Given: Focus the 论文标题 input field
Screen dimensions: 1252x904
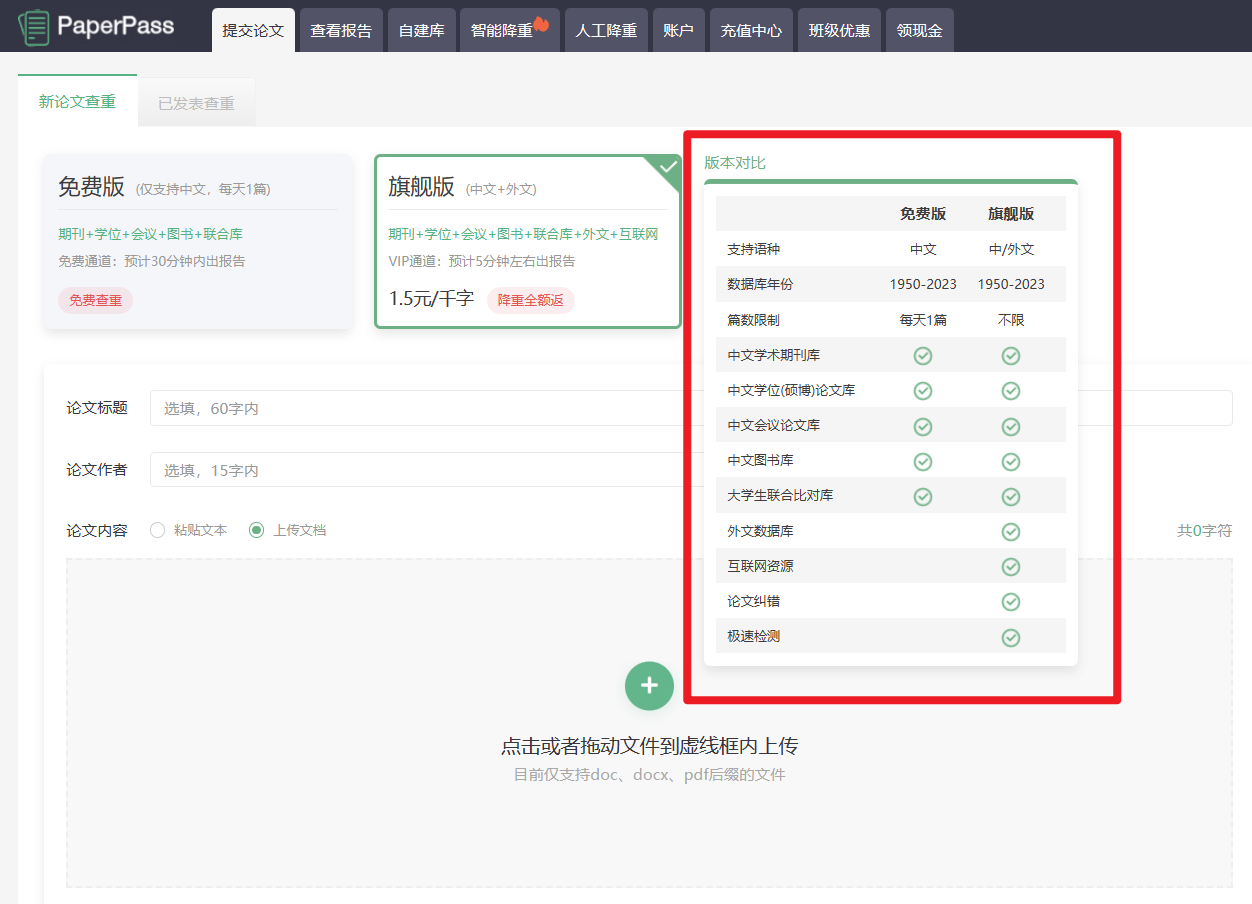Looking at the screenshot, I should point(691,408).
